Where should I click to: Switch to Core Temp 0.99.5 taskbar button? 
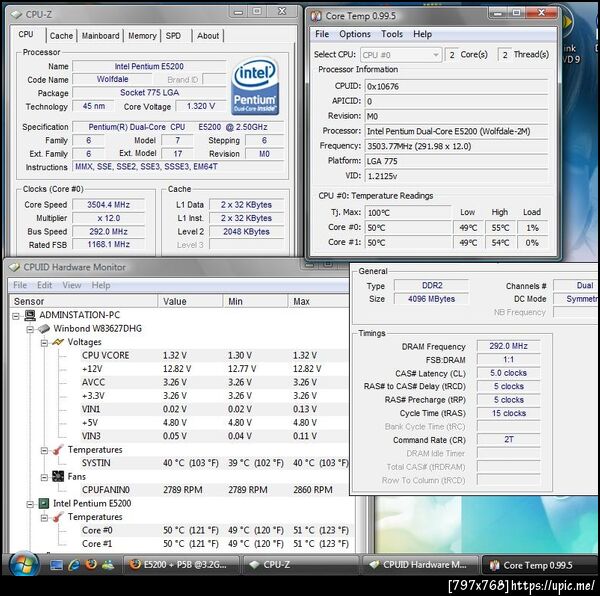point(540,565)
